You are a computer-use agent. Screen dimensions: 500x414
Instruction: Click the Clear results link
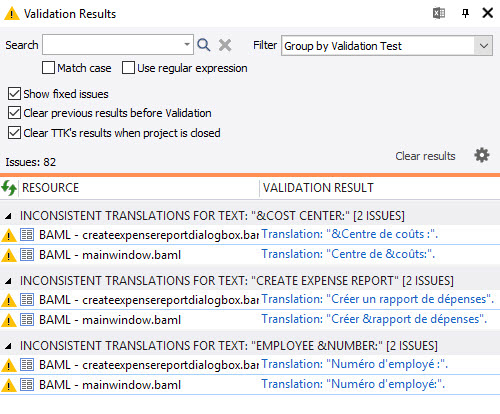425,156
